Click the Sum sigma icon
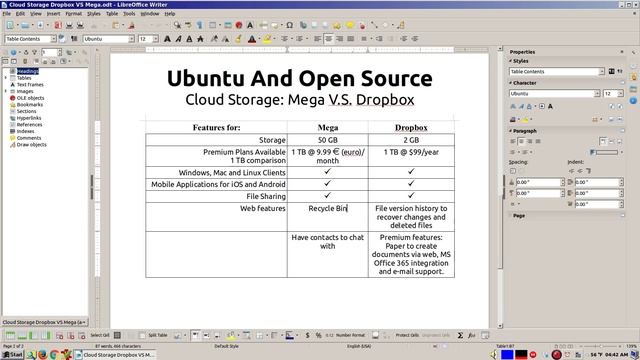This screenshot has width=640, height=360. tap(460, 335)
